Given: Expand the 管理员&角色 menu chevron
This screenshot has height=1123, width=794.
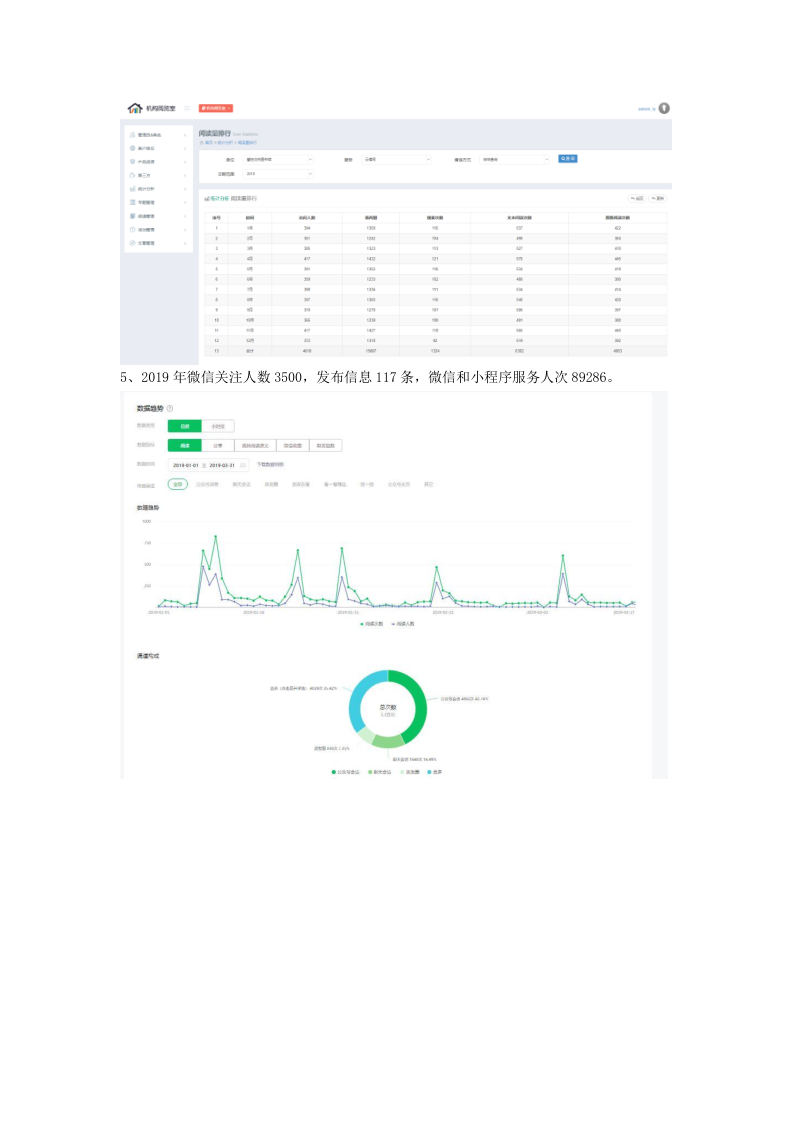Looking at the screenshot, I should (185, 135).
